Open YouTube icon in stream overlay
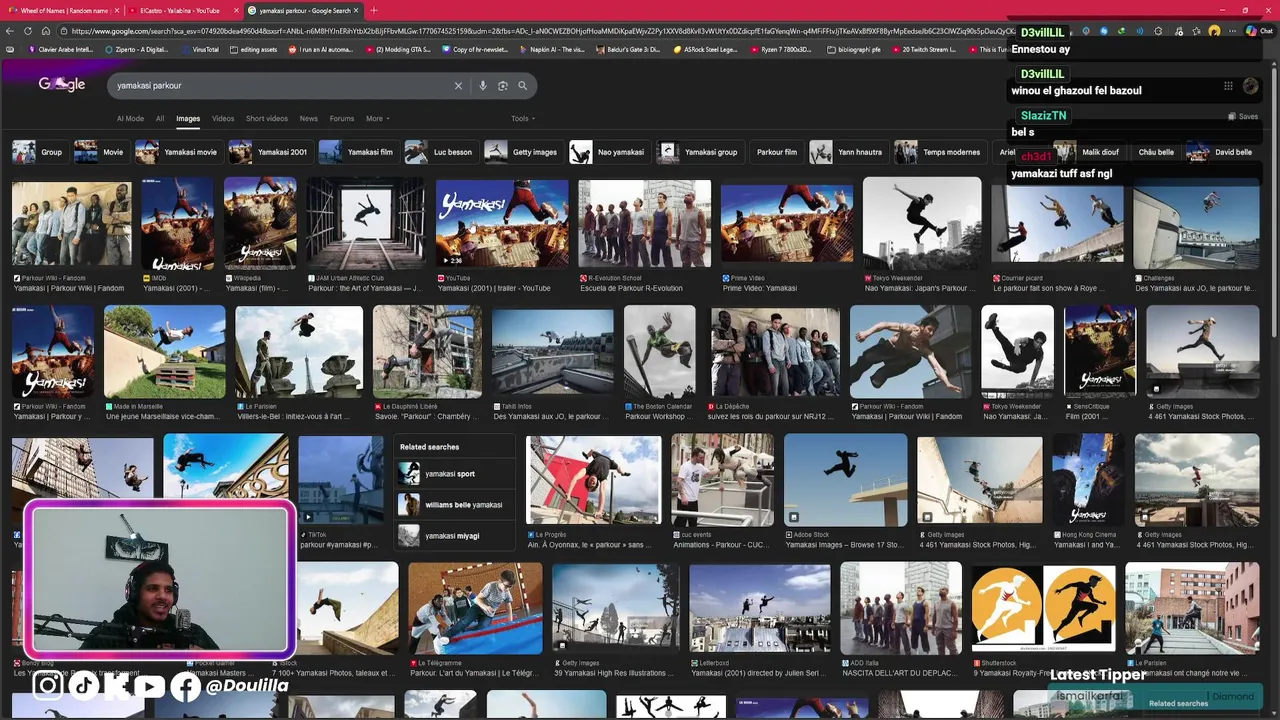1280x720 pixels. tap(149, 686)
